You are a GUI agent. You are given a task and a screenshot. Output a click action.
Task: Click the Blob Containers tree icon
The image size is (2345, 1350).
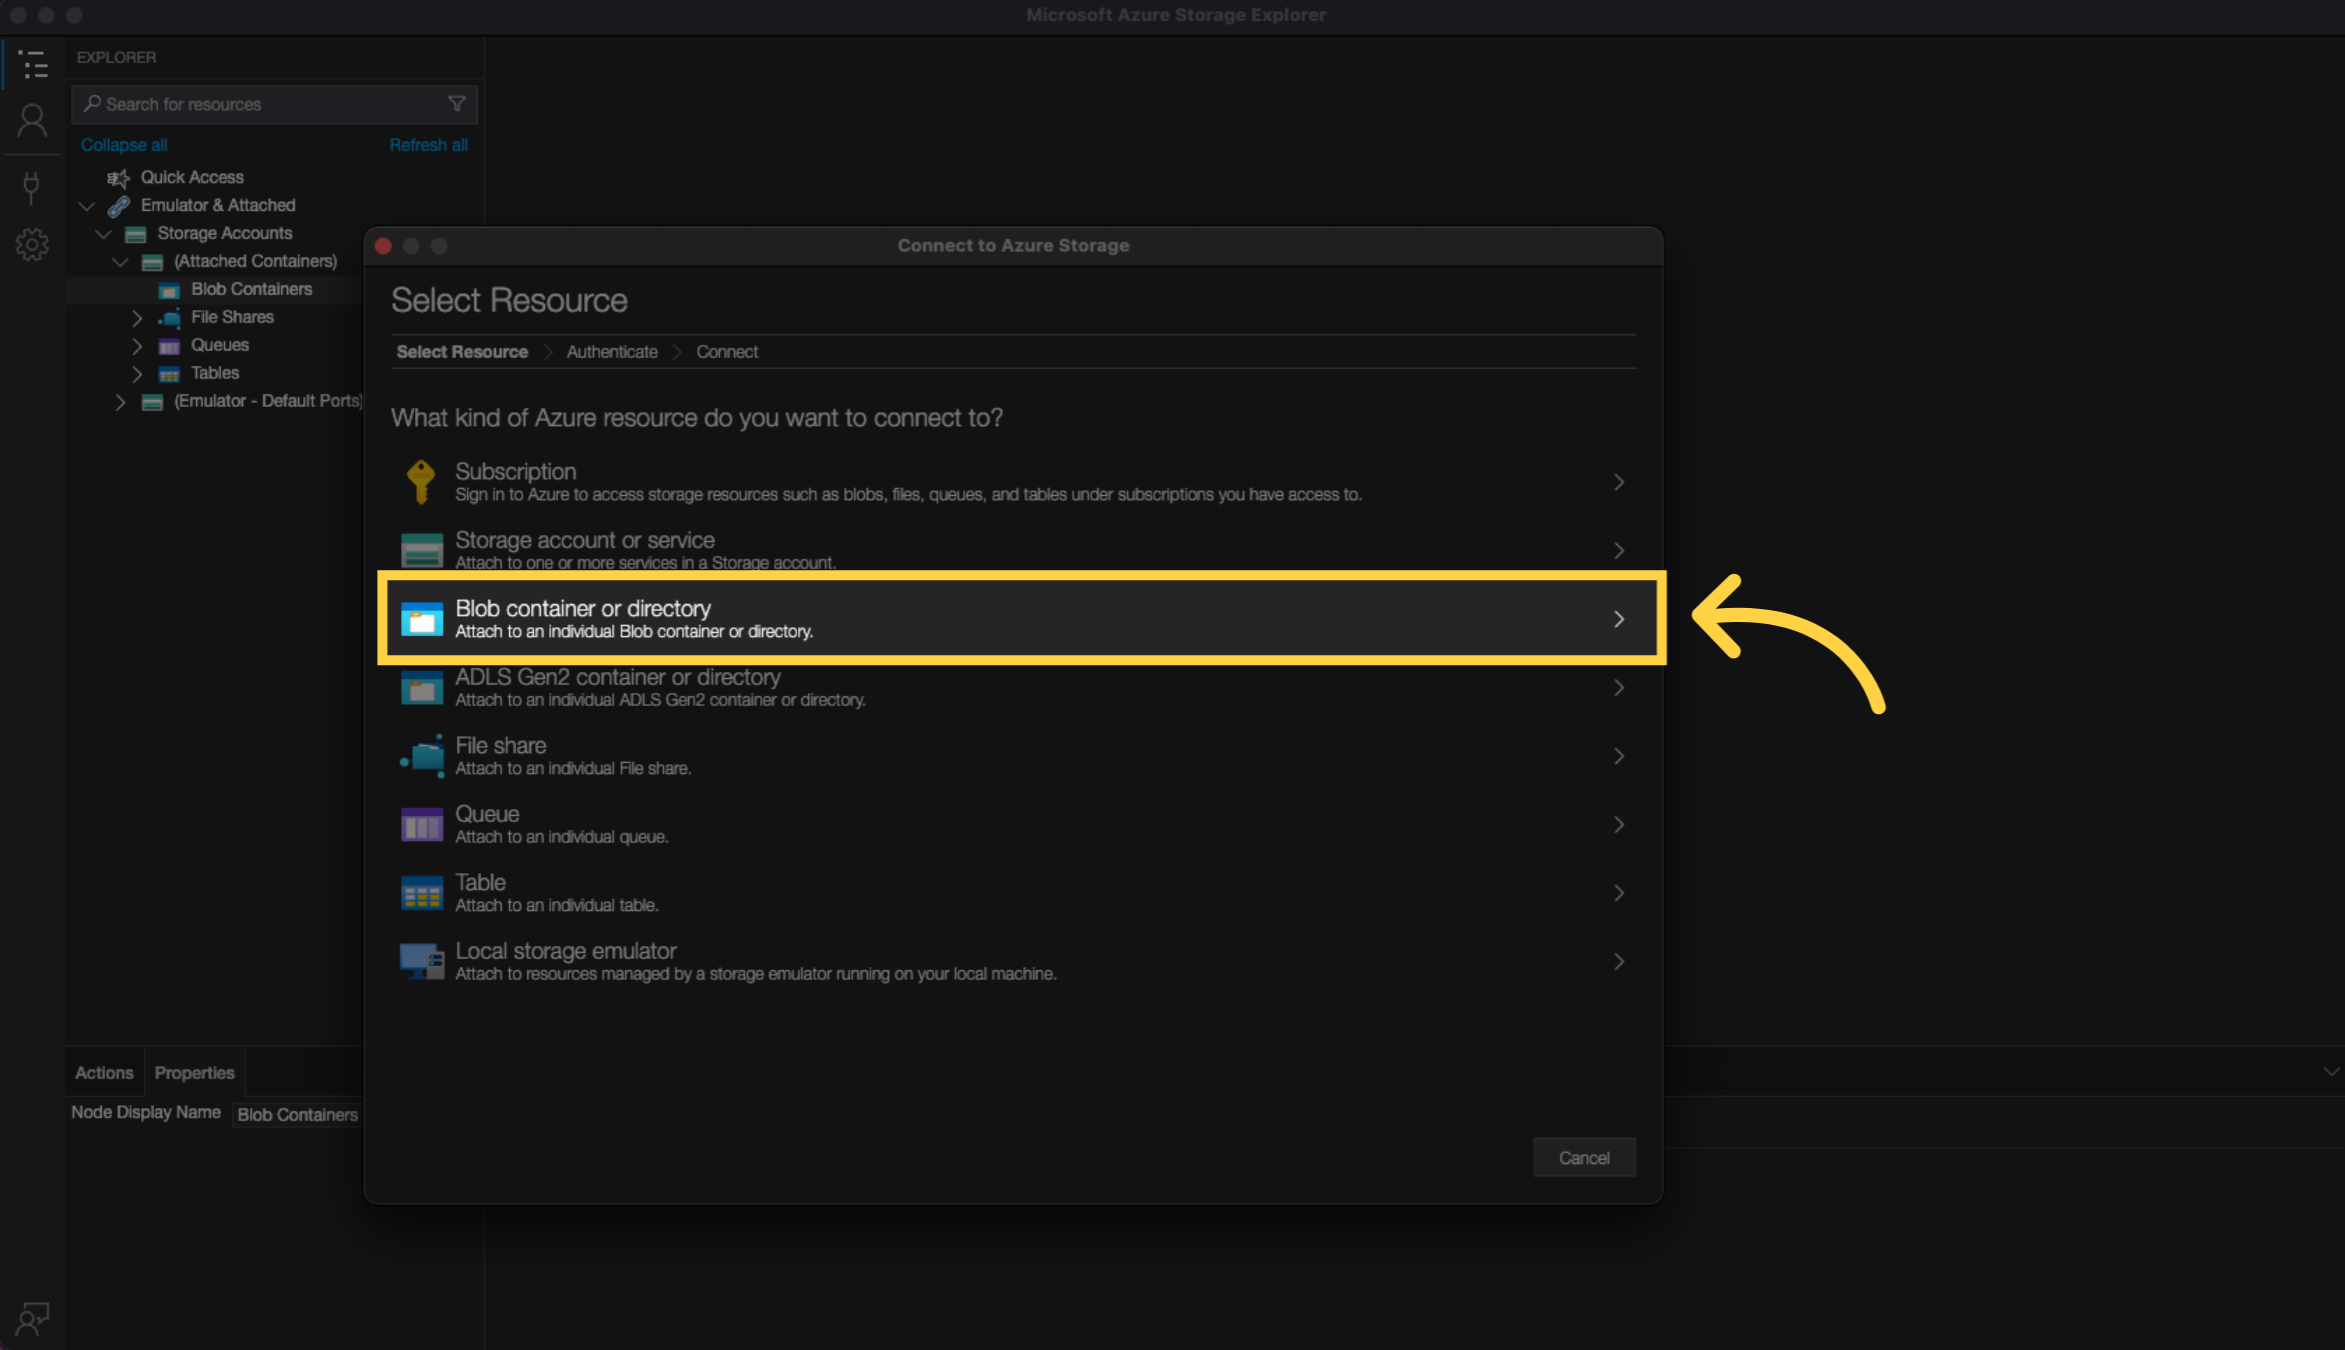coord(169,290)
